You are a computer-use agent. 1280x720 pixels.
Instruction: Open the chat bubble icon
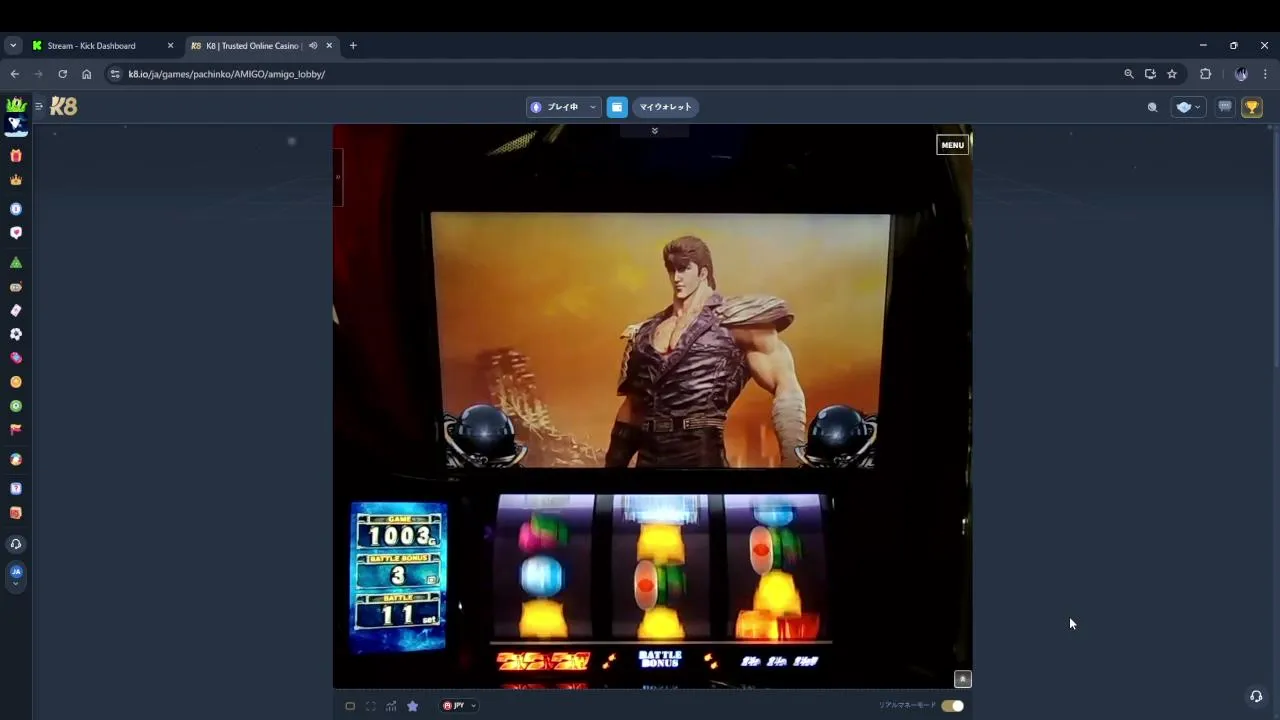(x=1225, y=107)
